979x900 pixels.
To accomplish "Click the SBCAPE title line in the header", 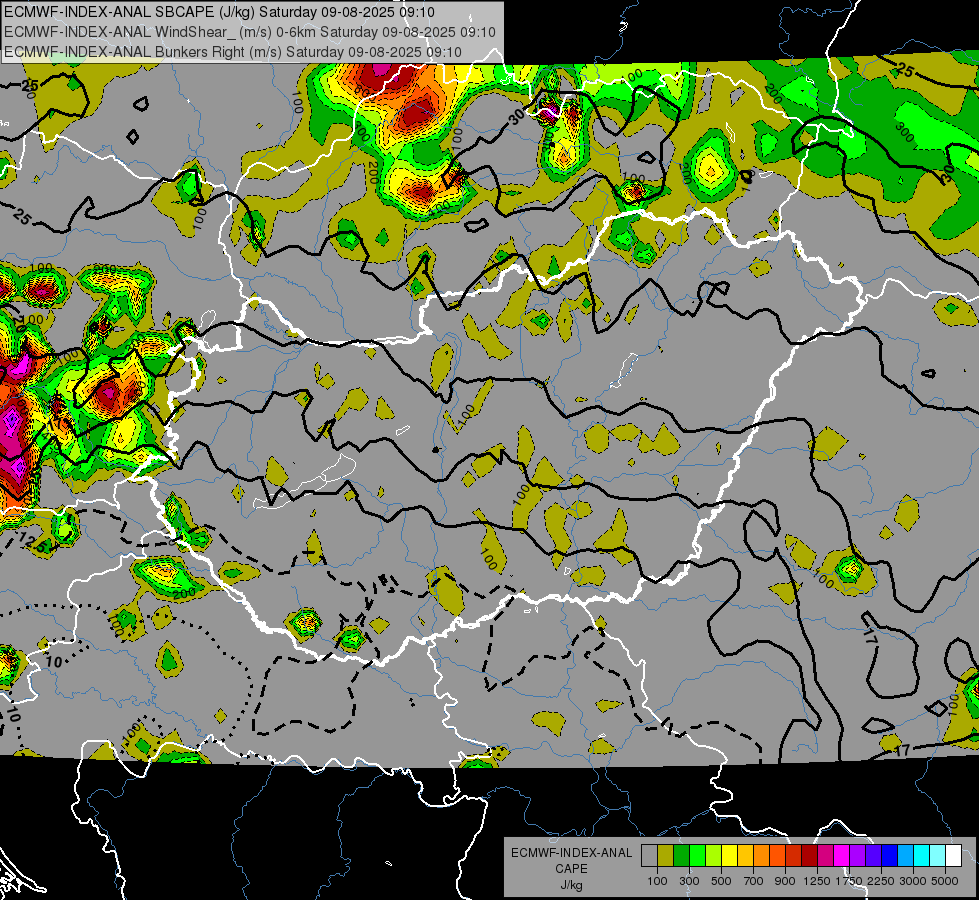I will (219, 12).
